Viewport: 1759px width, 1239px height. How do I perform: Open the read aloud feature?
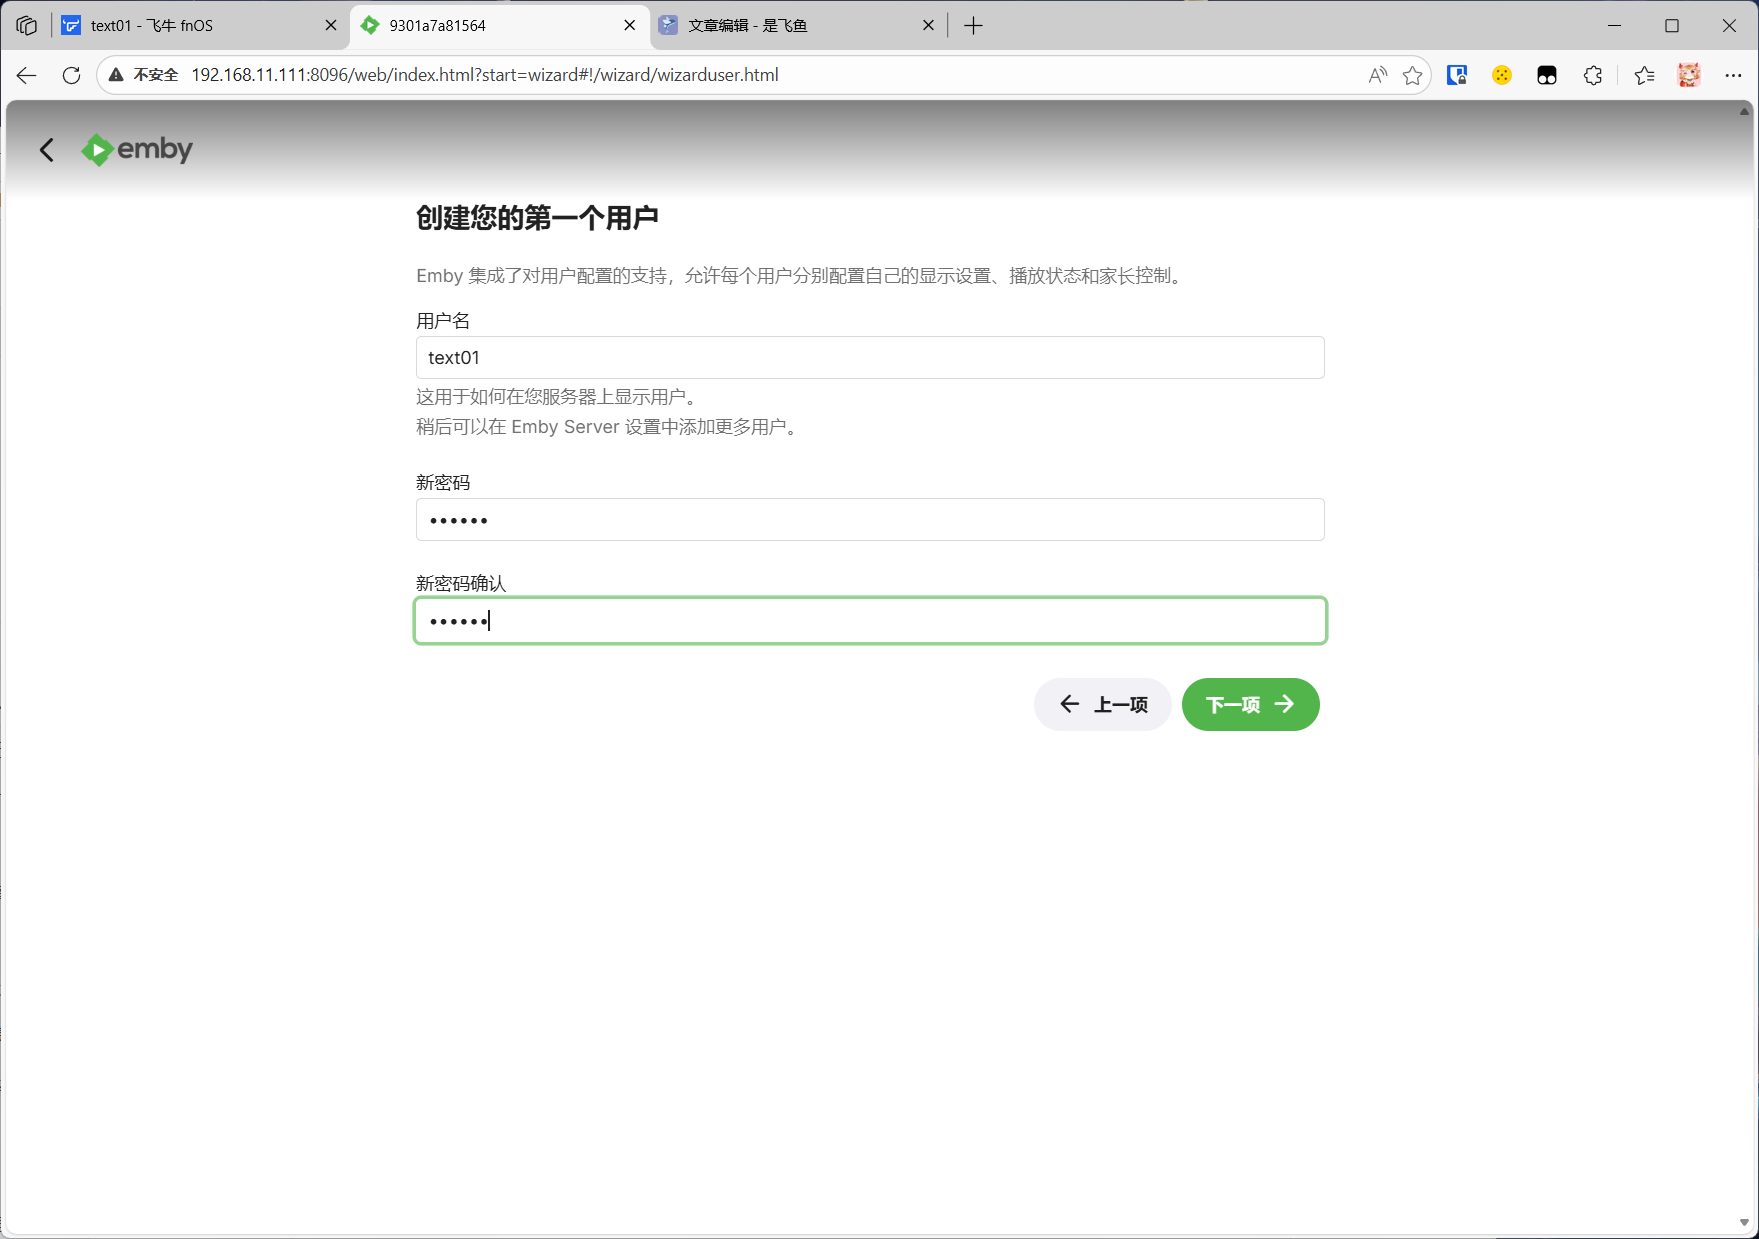click(x=1377, y=75)
